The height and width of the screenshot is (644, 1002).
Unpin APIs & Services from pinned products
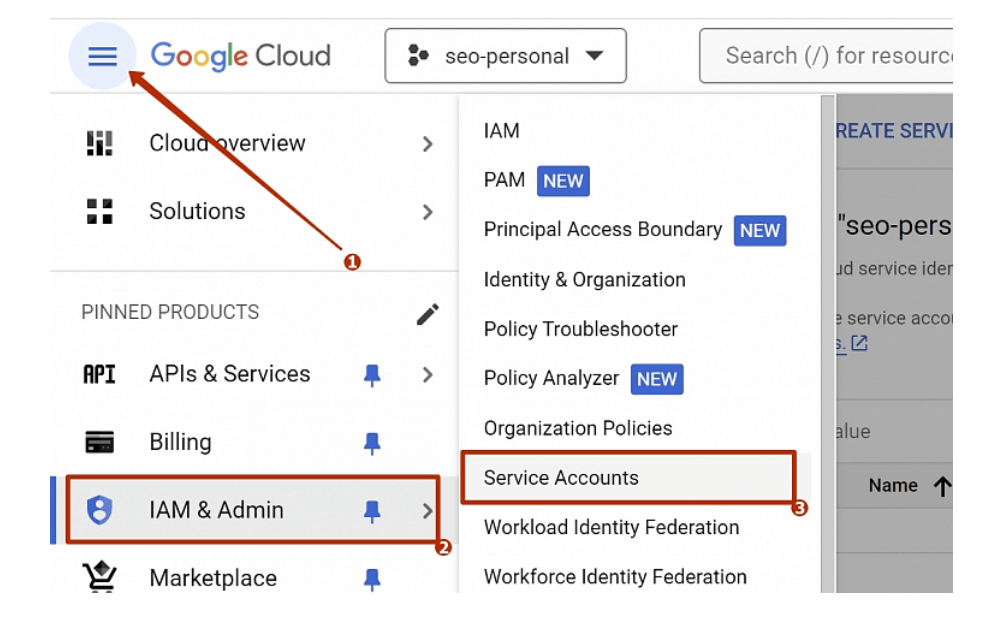click(372, 375)
